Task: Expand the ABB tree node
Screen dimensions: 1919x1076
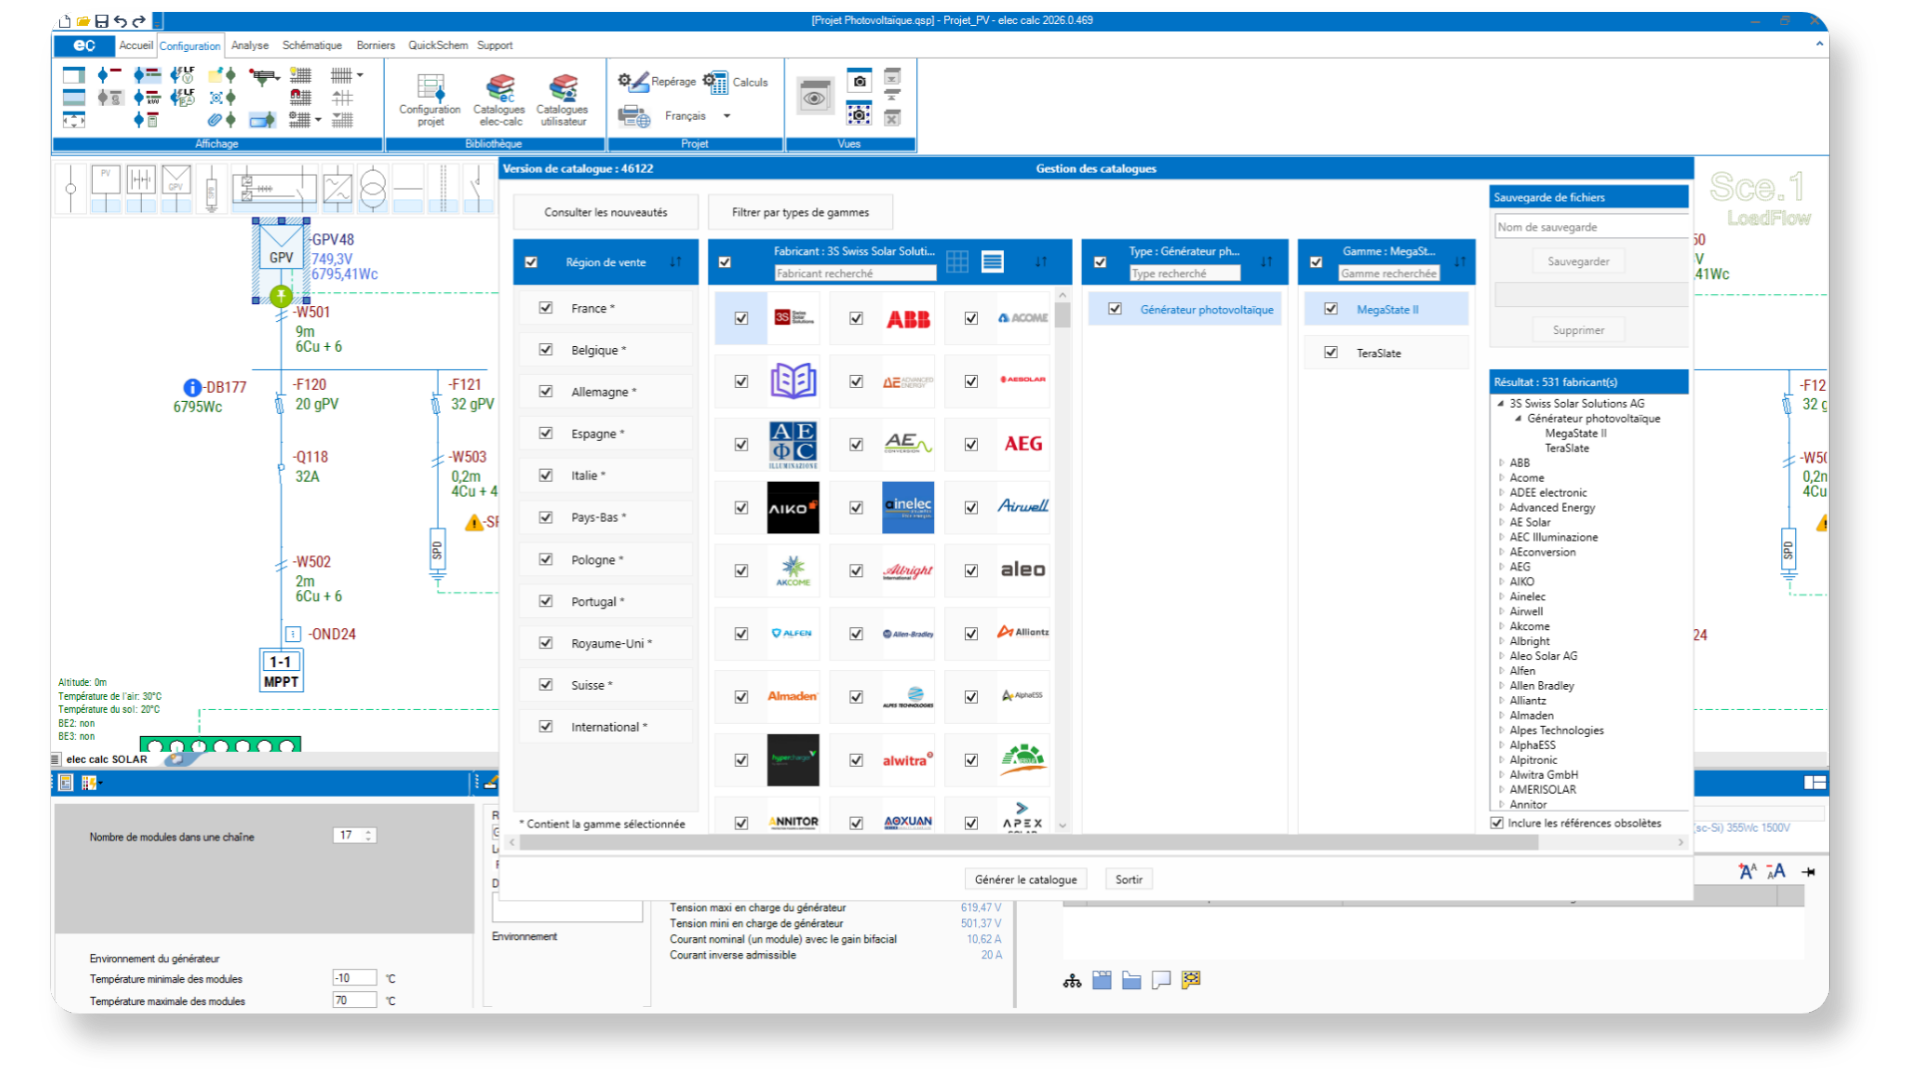Action: [x=1501, y=463]
